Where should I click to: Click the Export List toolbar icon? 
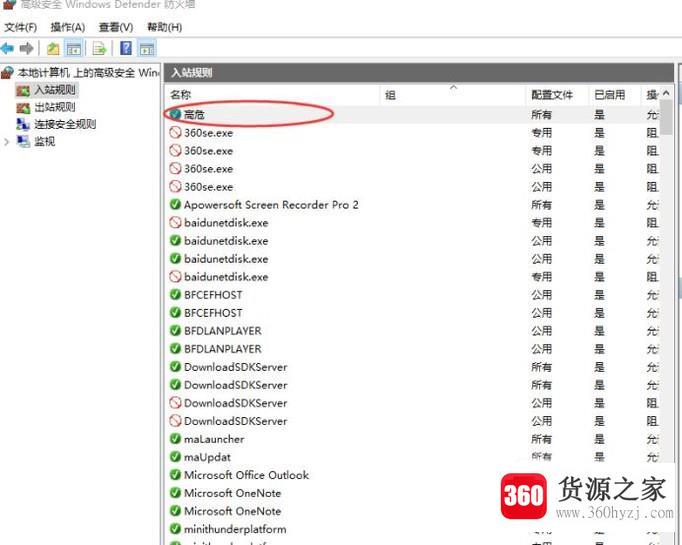(99, 48)
